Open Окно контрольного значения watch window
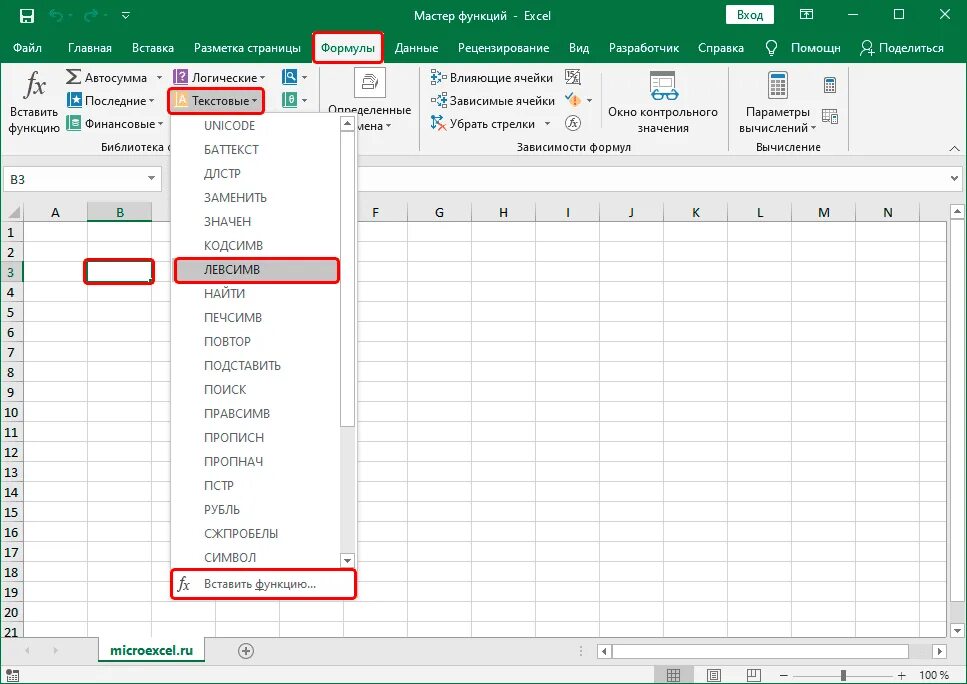This screenshot has height=684, width=967. [x=663, y=102]
